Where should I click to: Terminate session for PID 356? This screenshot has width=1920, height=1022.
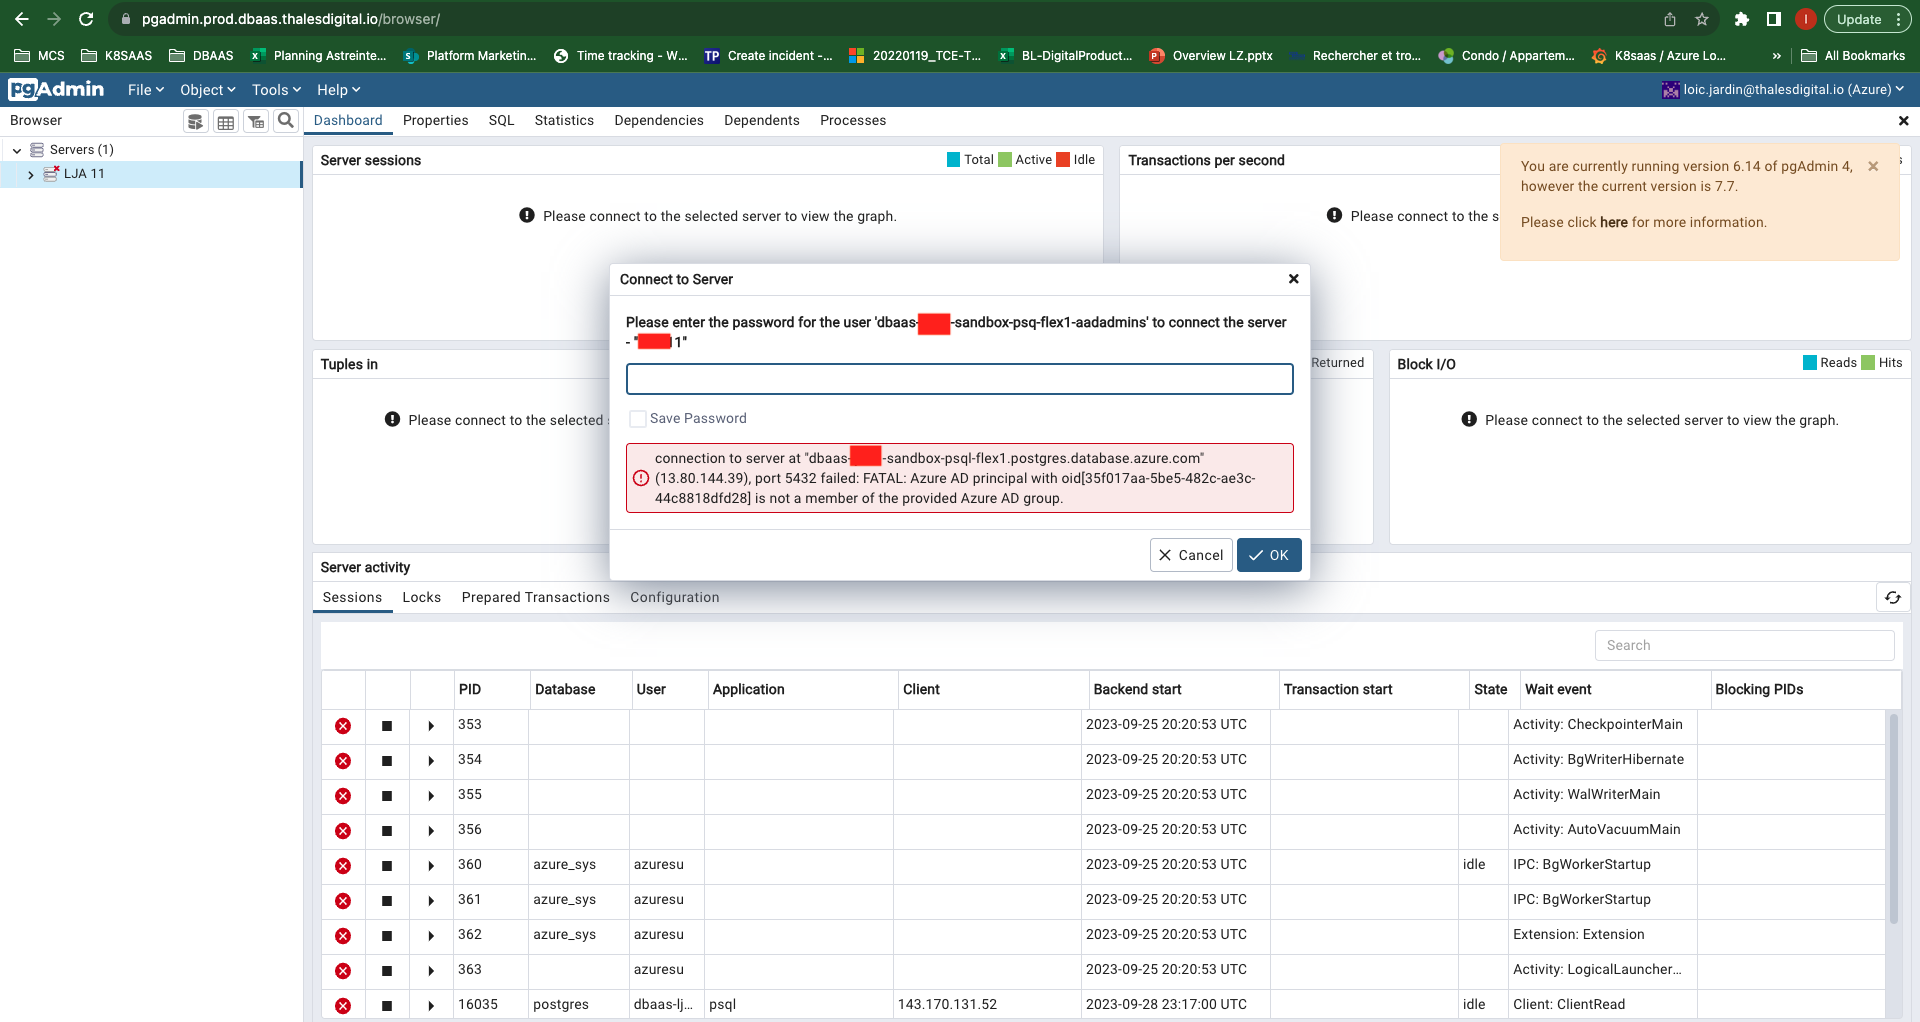pyautogui.click(x=343, y=831)
